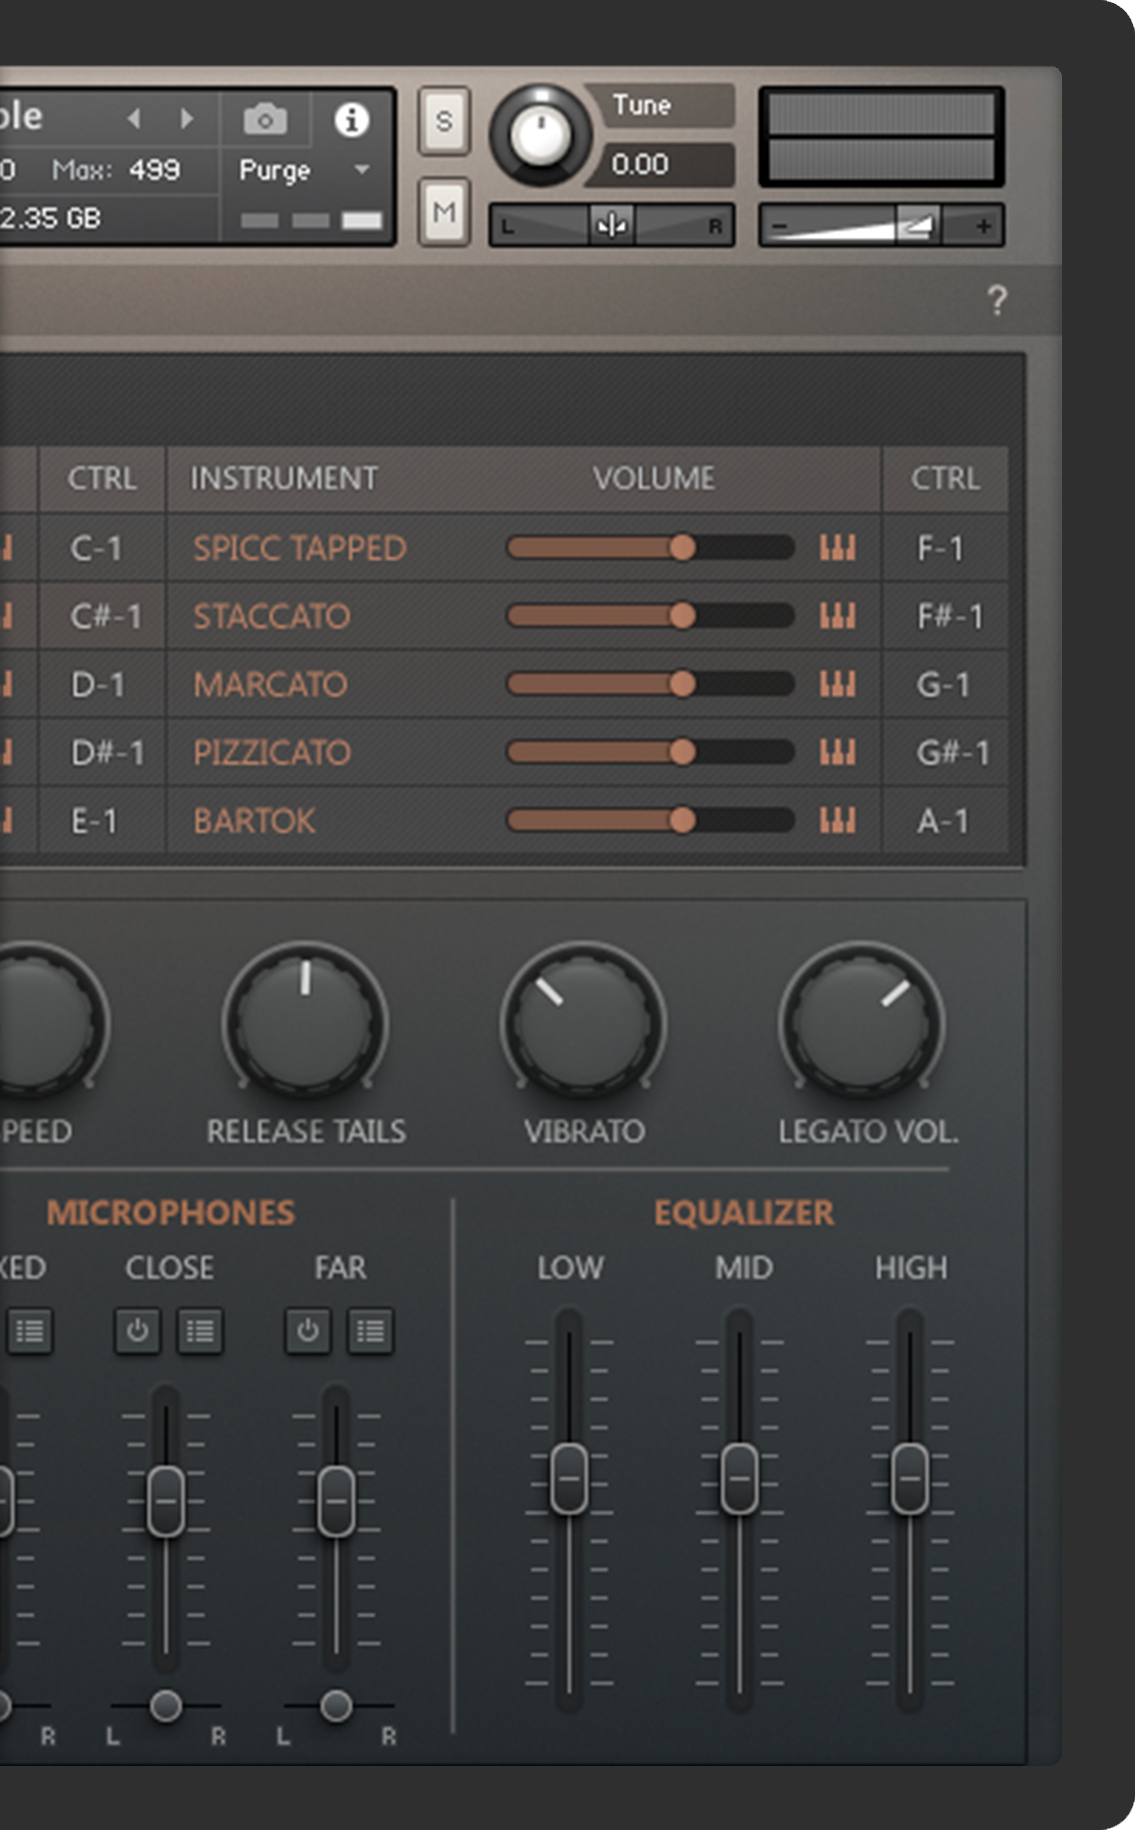This screenshot has width=1135, height=1830.
Task: Toggle the FAR microphone power button
Action: (308, 1331)
